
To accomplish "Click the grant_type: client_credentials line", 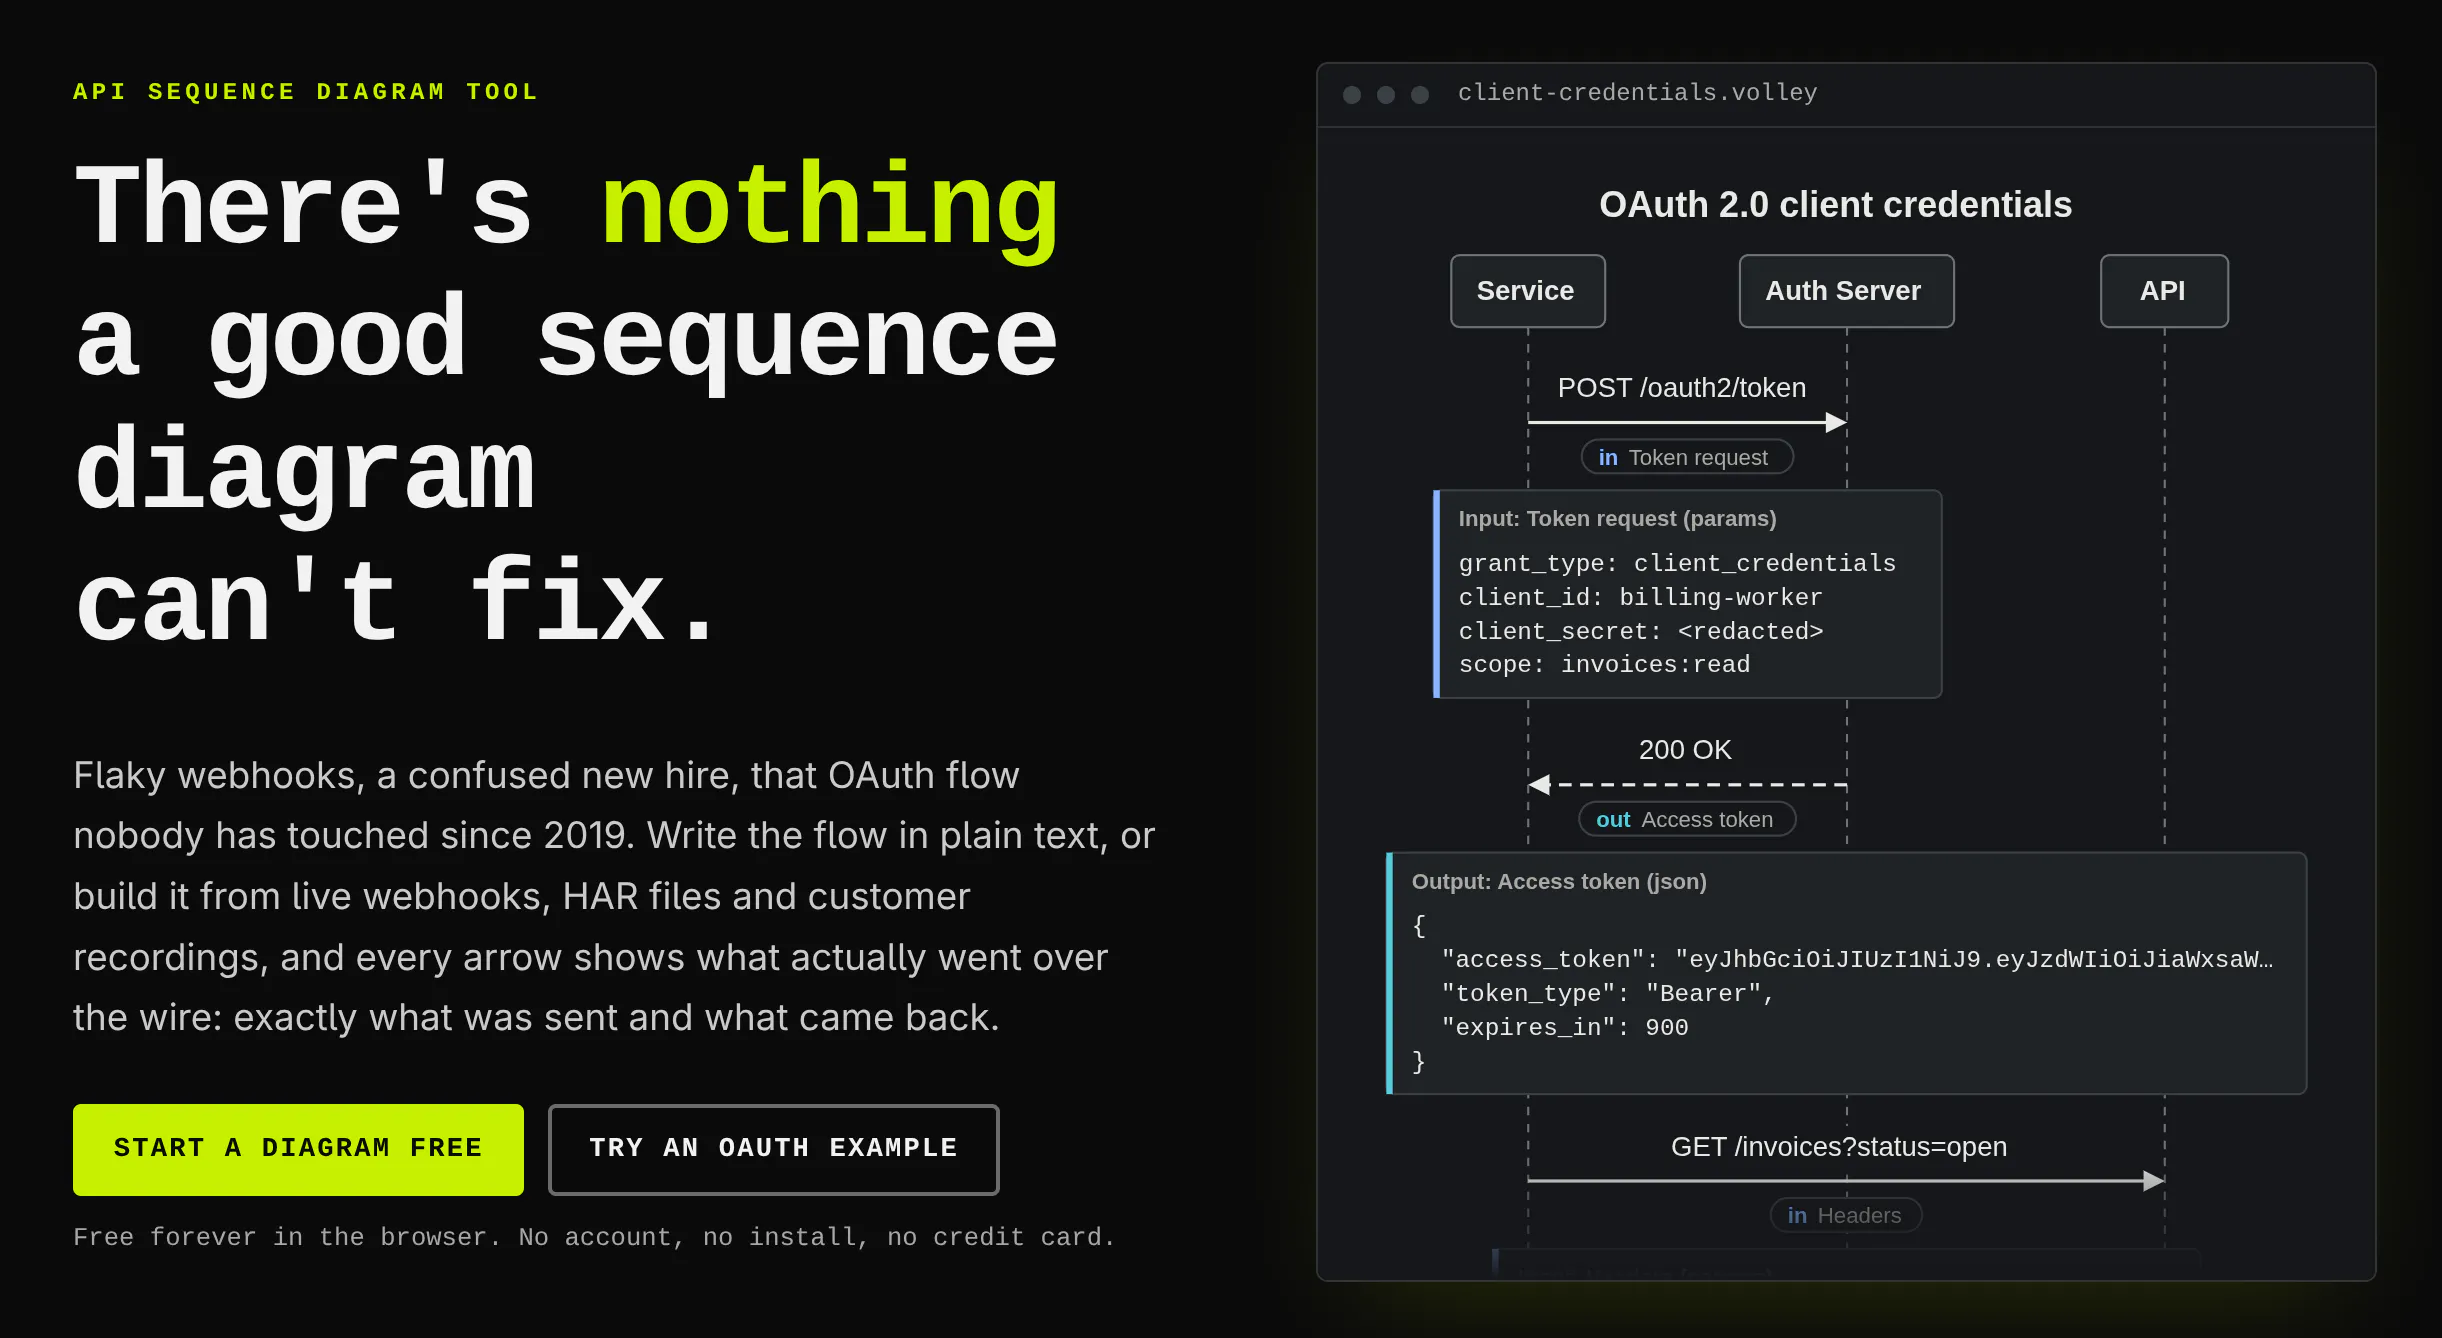I will point(1677,564).
